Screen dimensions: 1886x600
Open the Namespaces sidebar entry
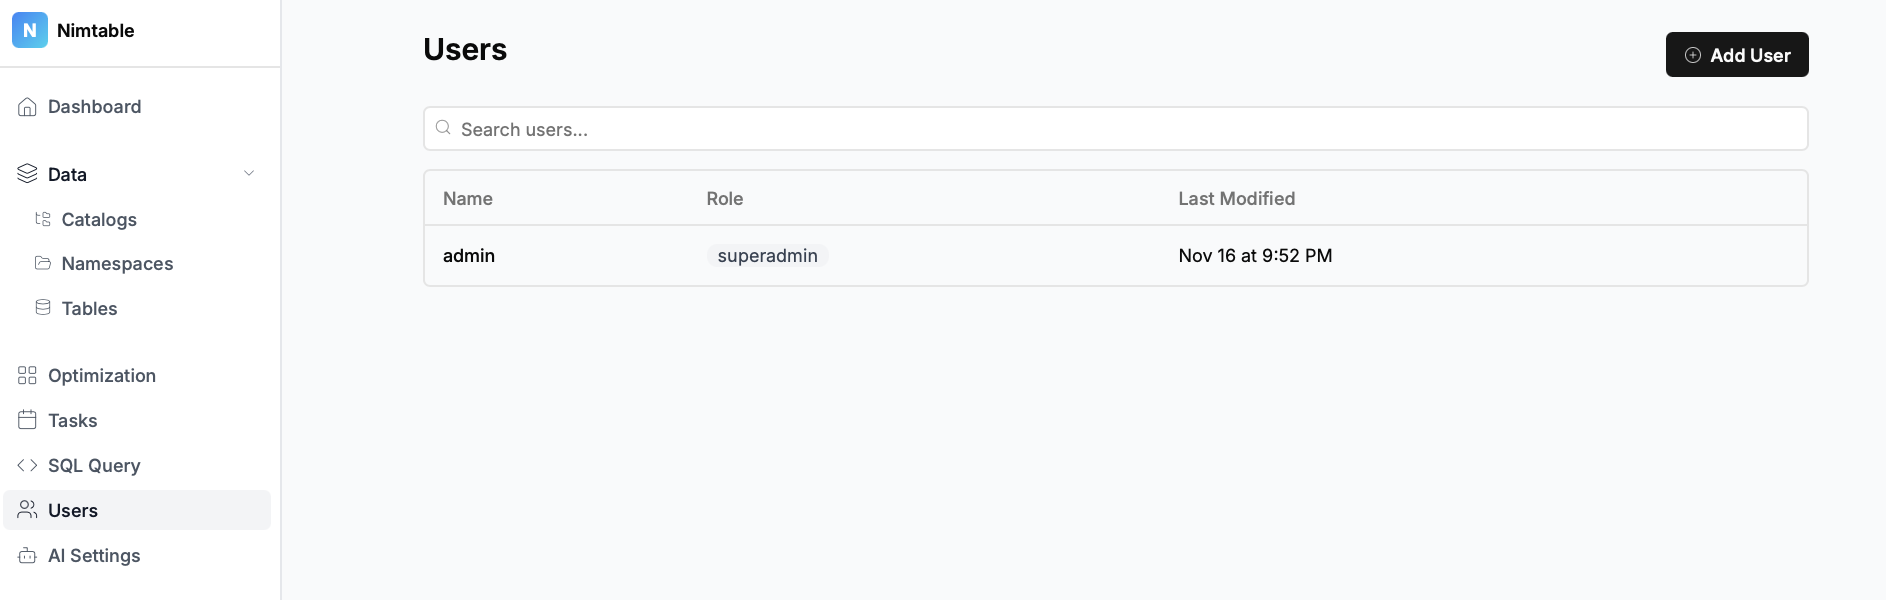click(x=117, y=264)
